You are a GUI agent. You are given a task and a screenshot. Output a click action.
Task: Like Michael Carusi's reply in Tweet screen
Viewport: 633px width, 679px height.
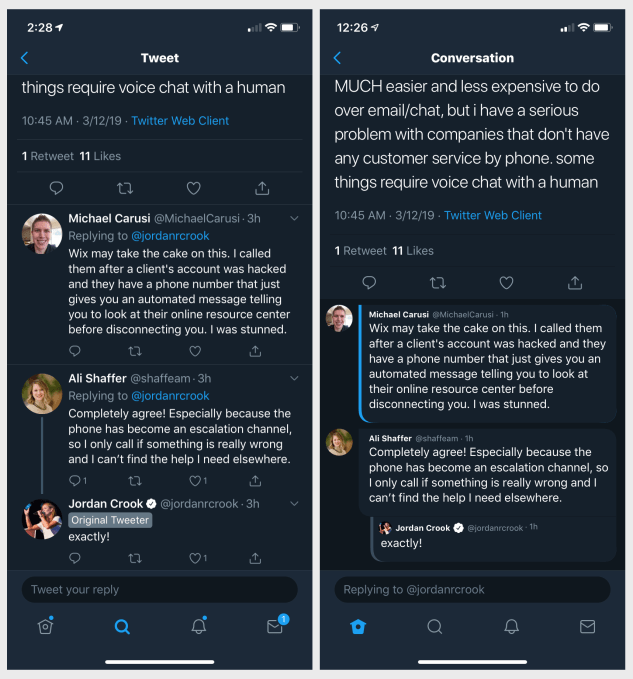(x=195, y=351)
